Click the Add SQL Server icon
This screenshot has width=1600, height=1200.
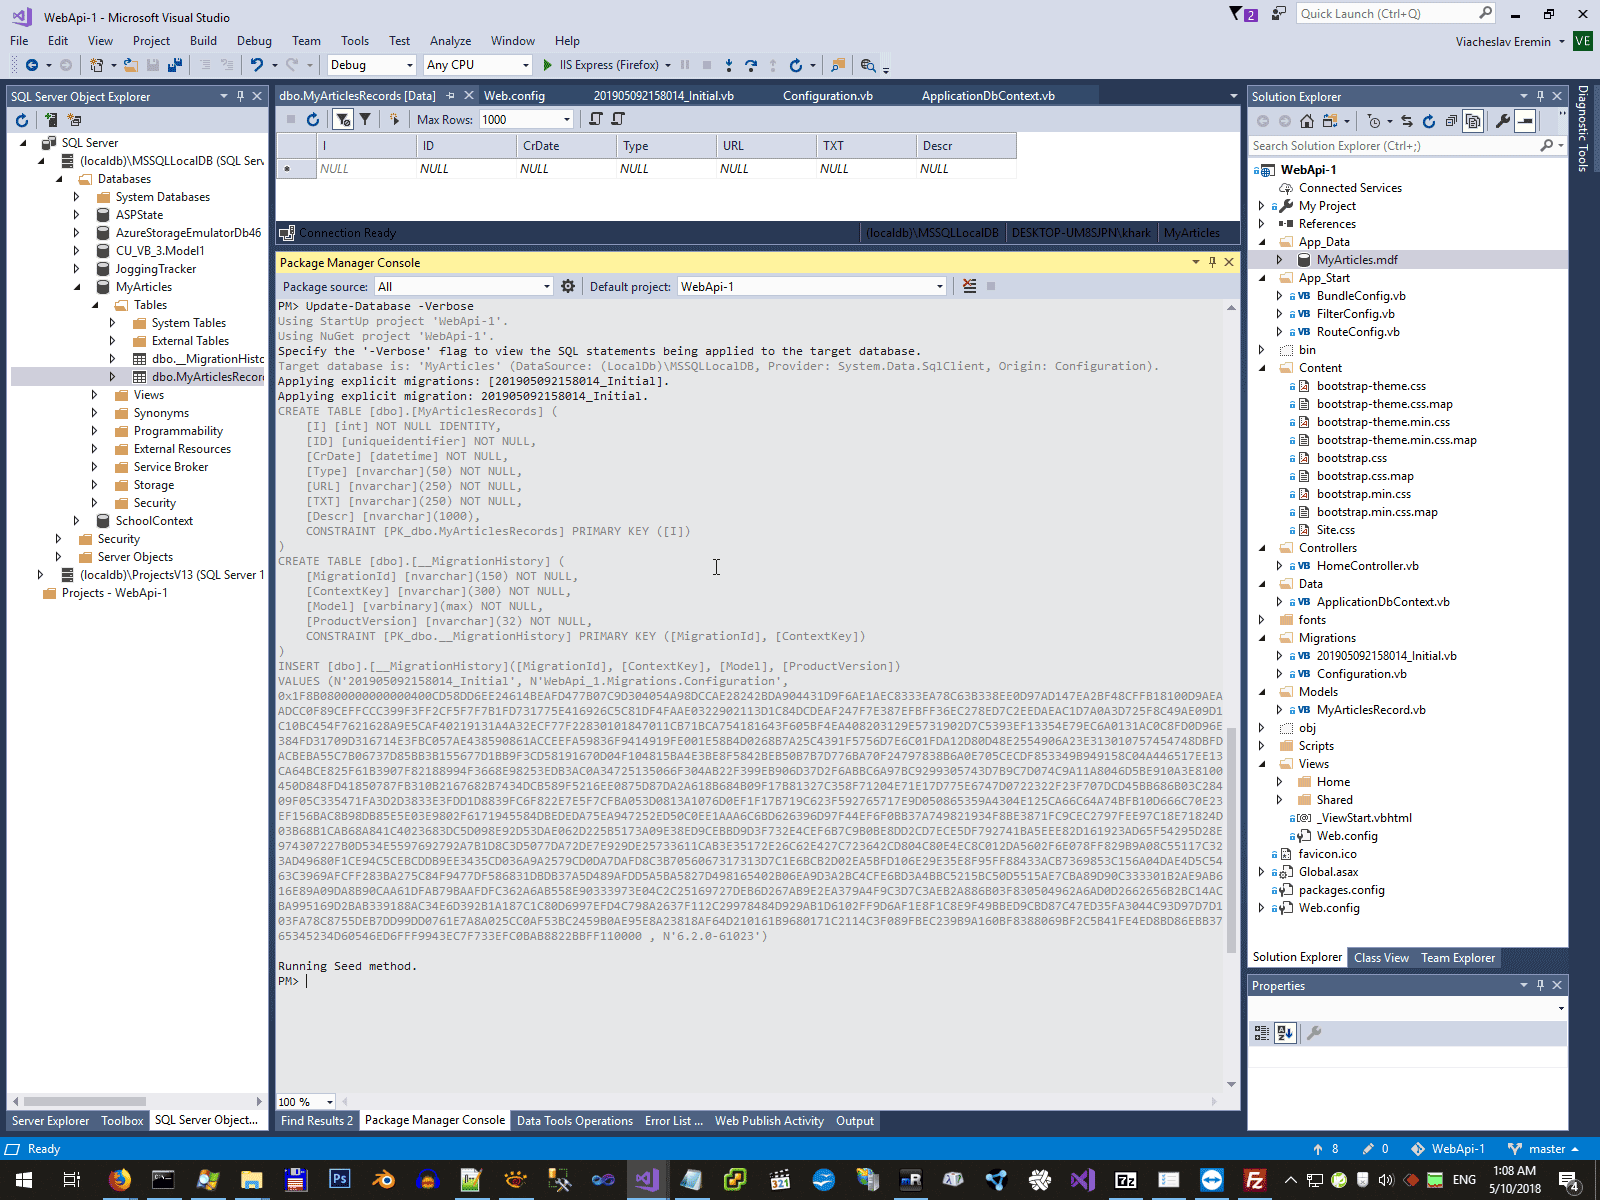(x=50, y=120)
